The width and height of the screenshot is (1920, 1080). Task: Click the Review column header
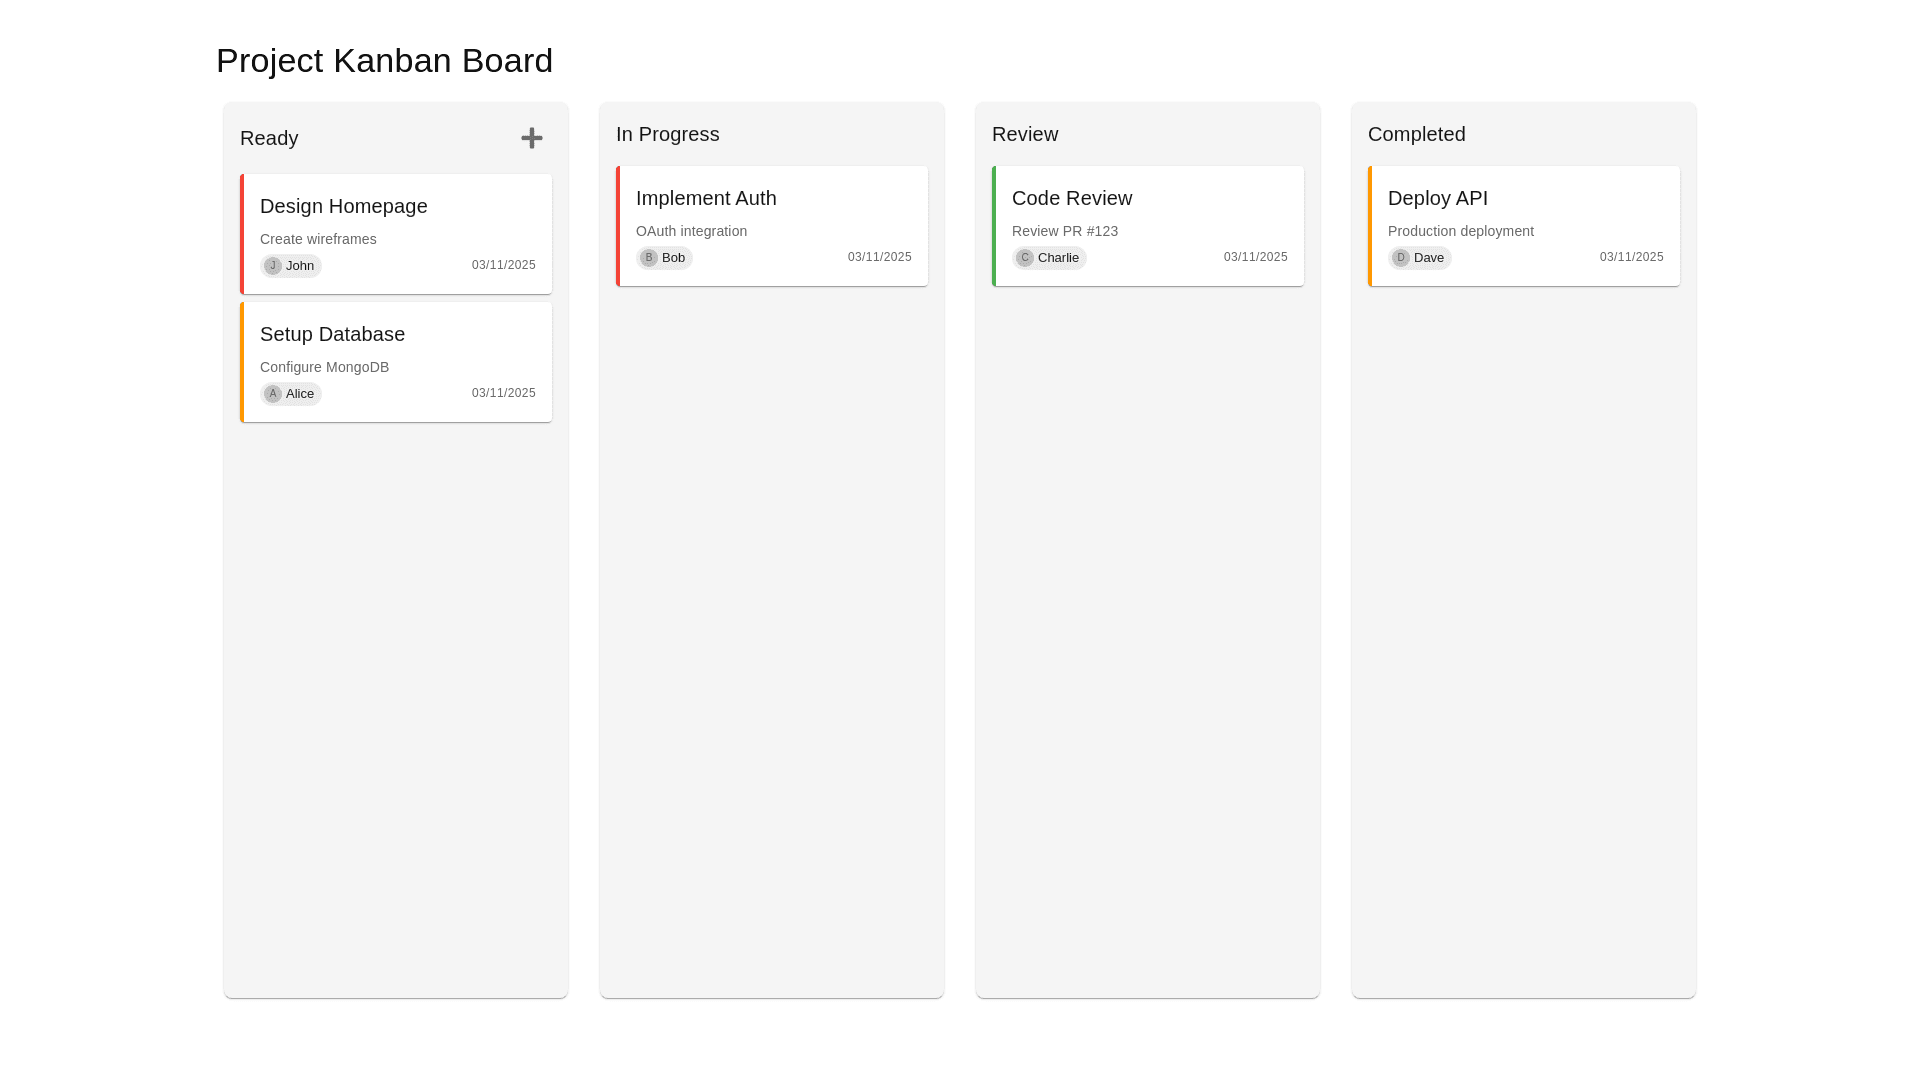1025,134
